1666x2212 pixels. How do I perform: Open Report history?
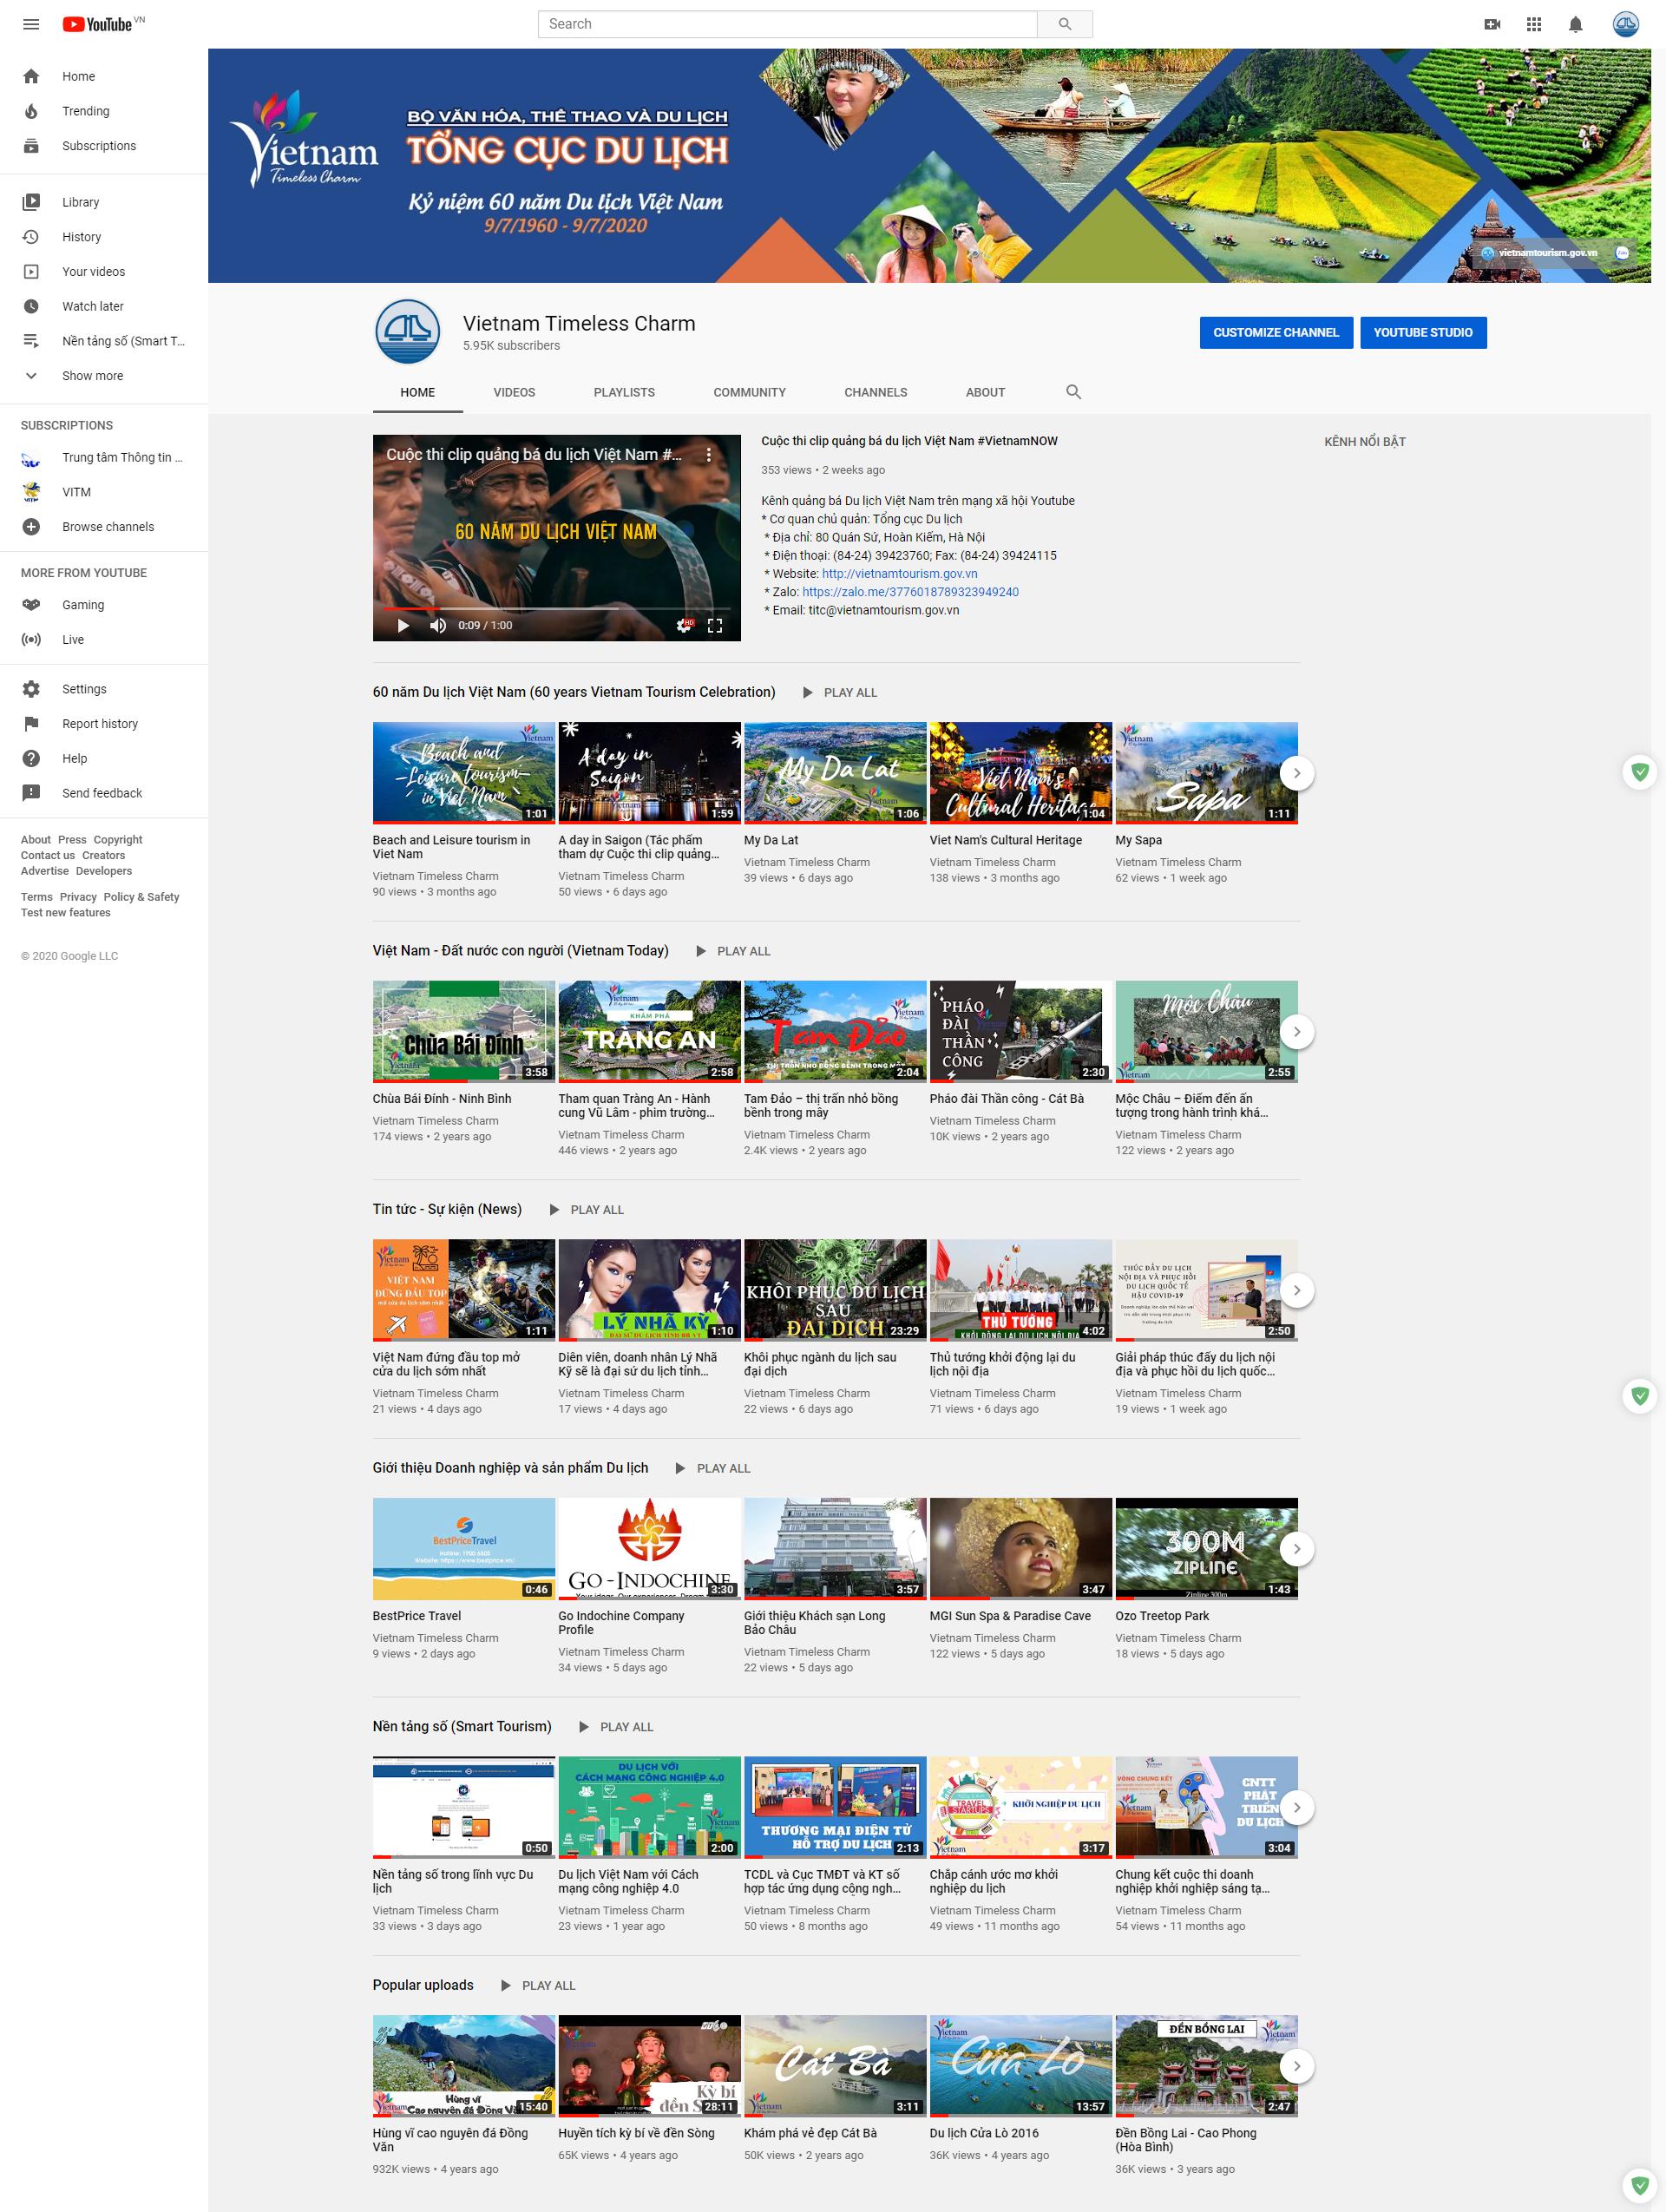(x=104, y=724)
